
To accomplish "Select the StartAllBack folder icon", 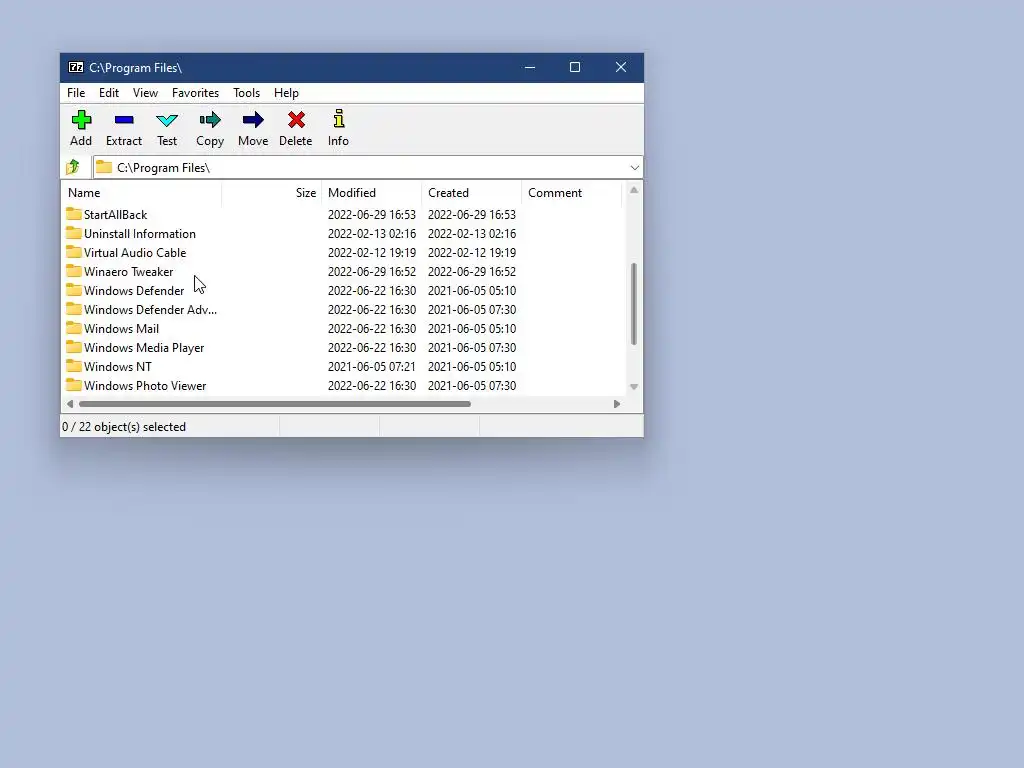I will [74, 214].
